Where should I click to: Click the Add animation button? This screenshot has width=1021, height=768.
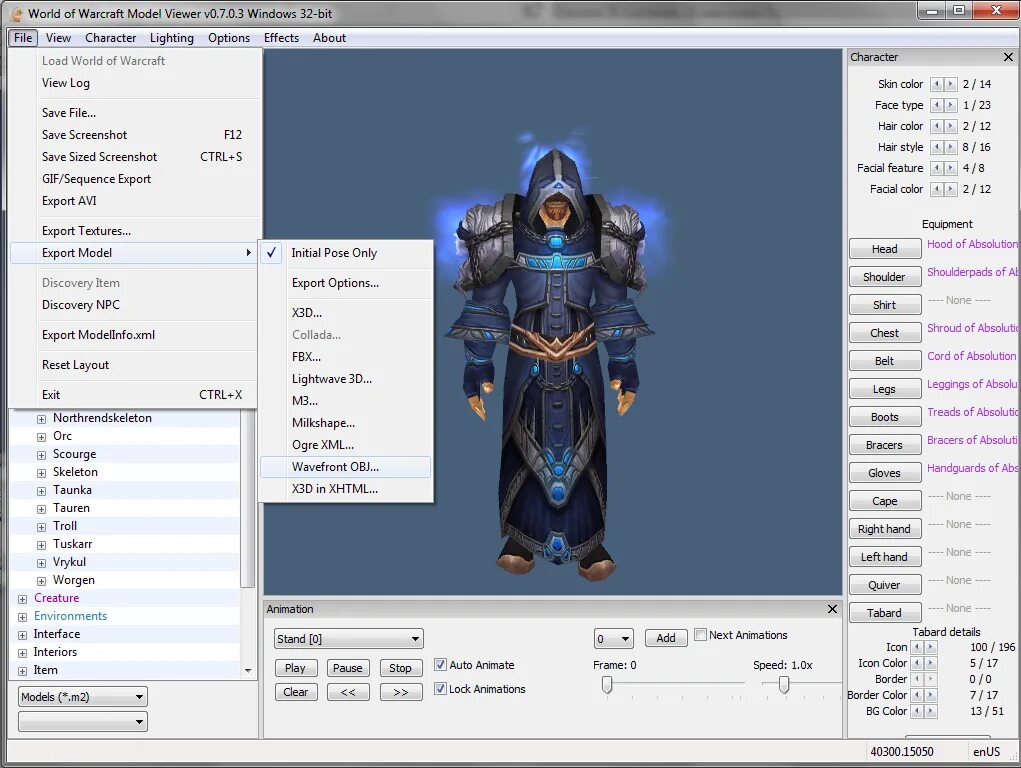click(665, 638)
